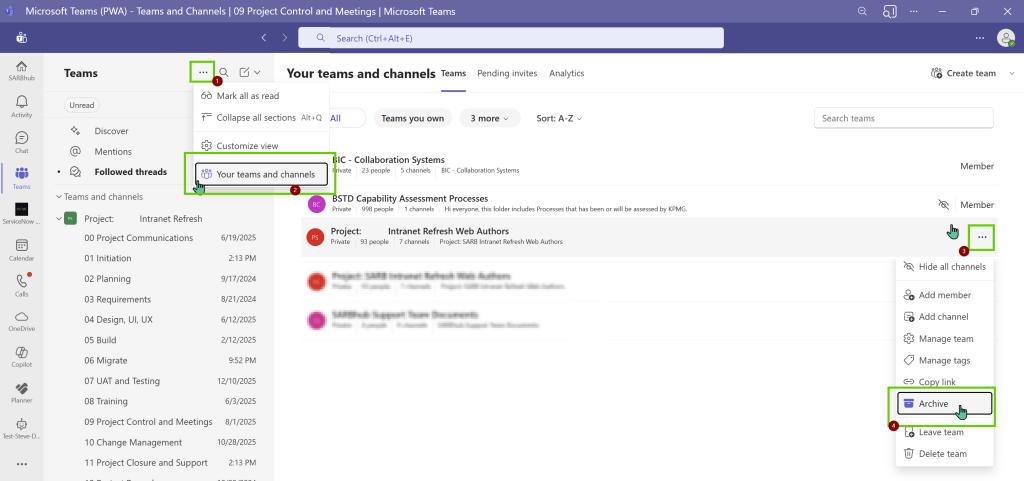
Task: Click the Search teams input field
Action: click(x=903, y=118)
